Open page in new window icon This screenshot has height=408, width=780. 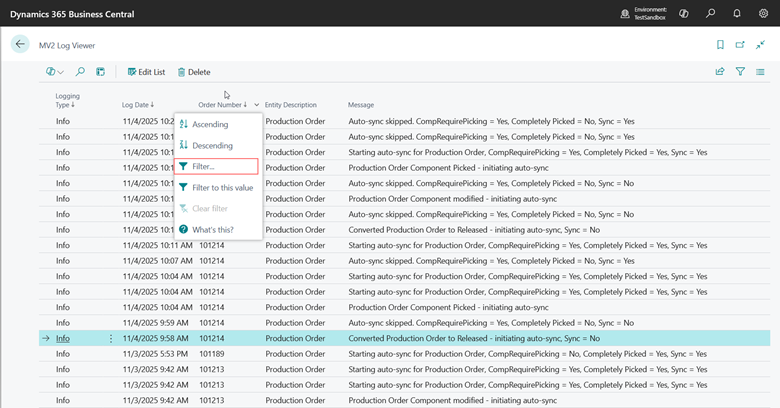[x=740, y=45]
